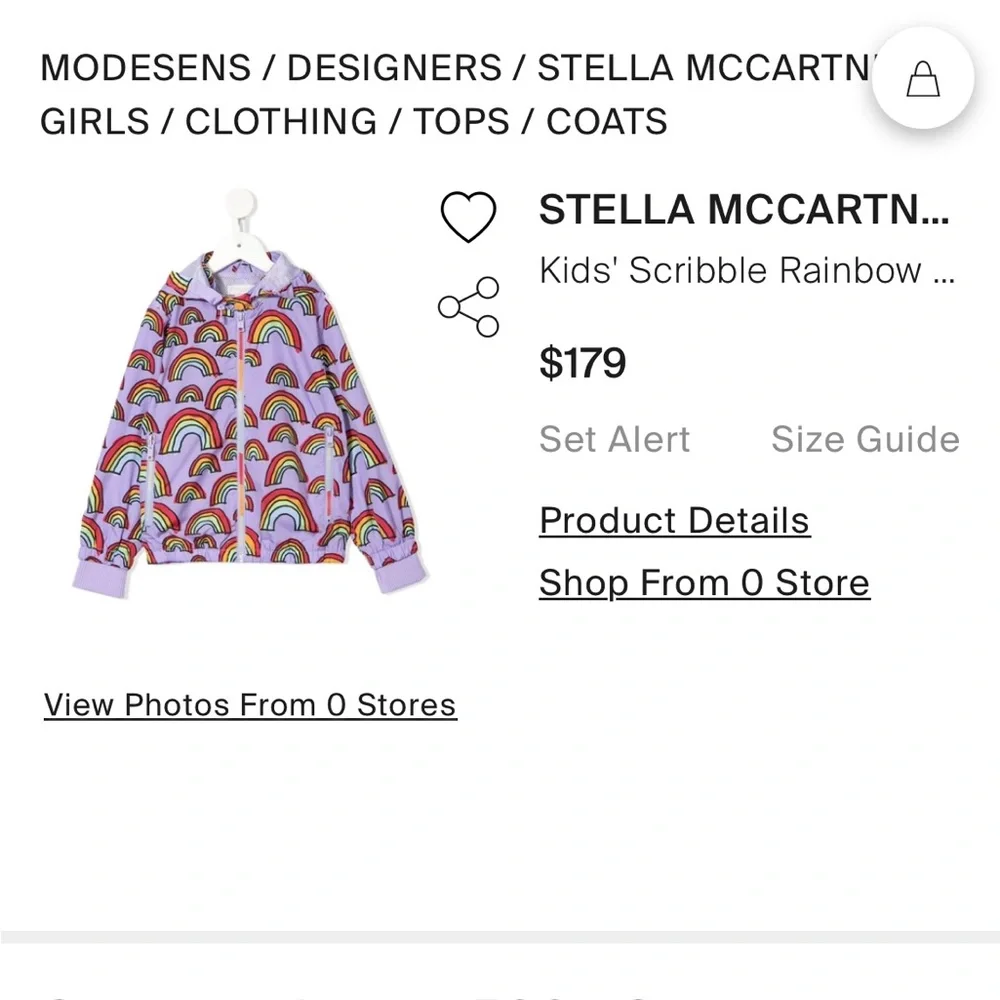Image resolution: width=1000 pixels, height=1000 pixels.
Task: Open the CLOTHING breadcrumb category
Action: [x=282, y=121]
